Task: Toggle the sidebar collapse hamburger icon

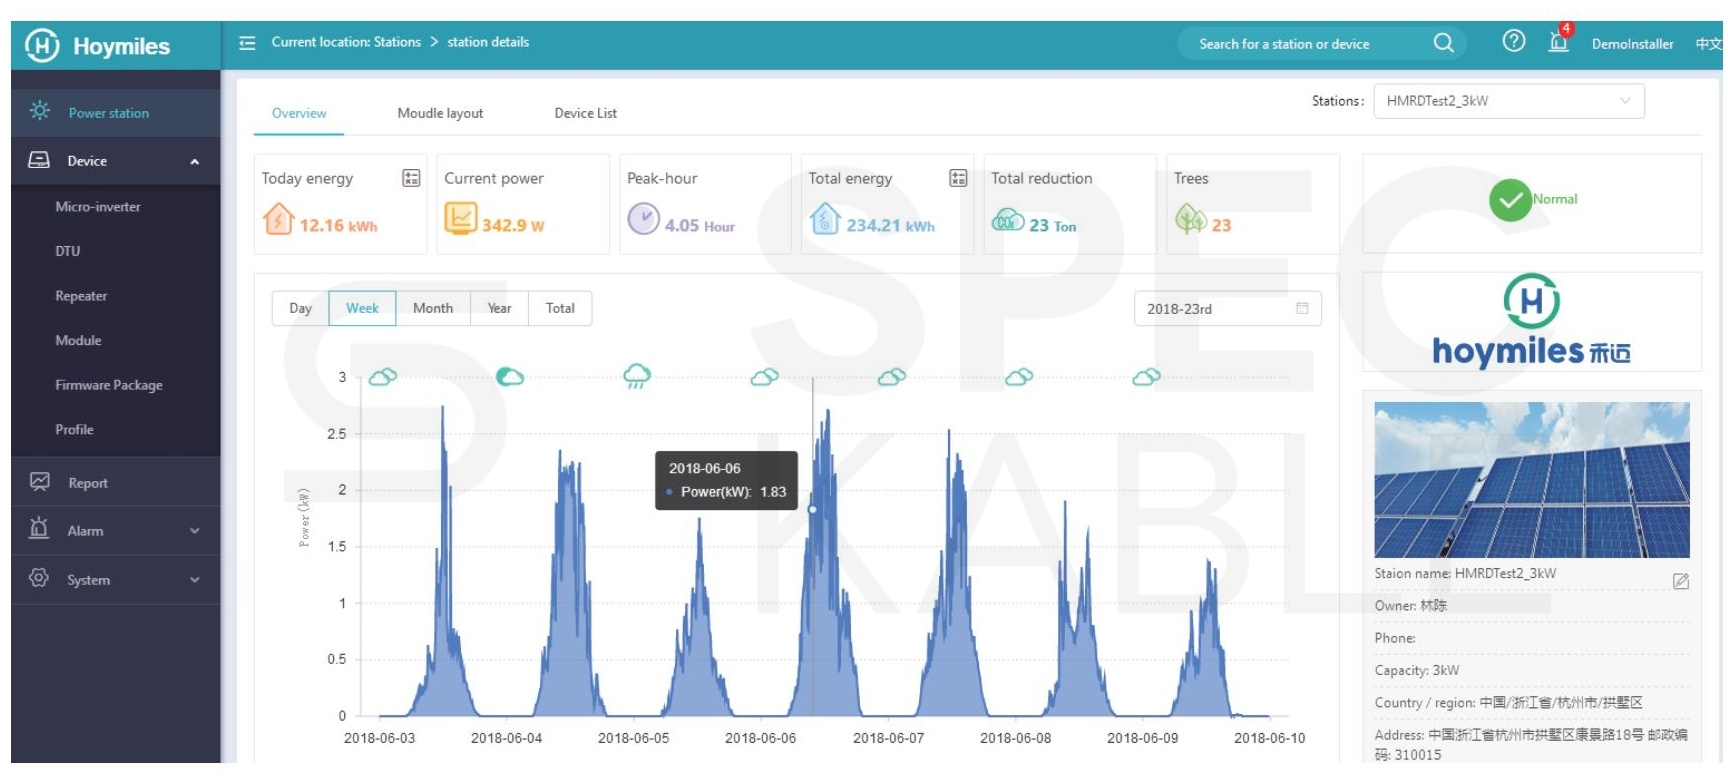Action: [247, 43]
